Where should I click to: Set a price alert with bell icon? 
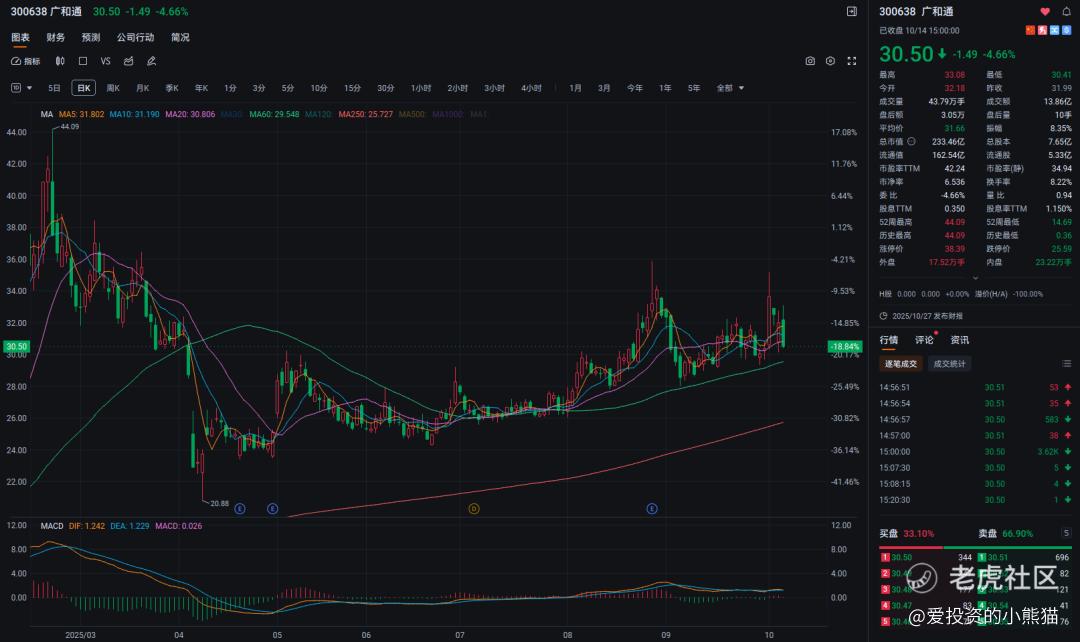[x=1066, y=12]
